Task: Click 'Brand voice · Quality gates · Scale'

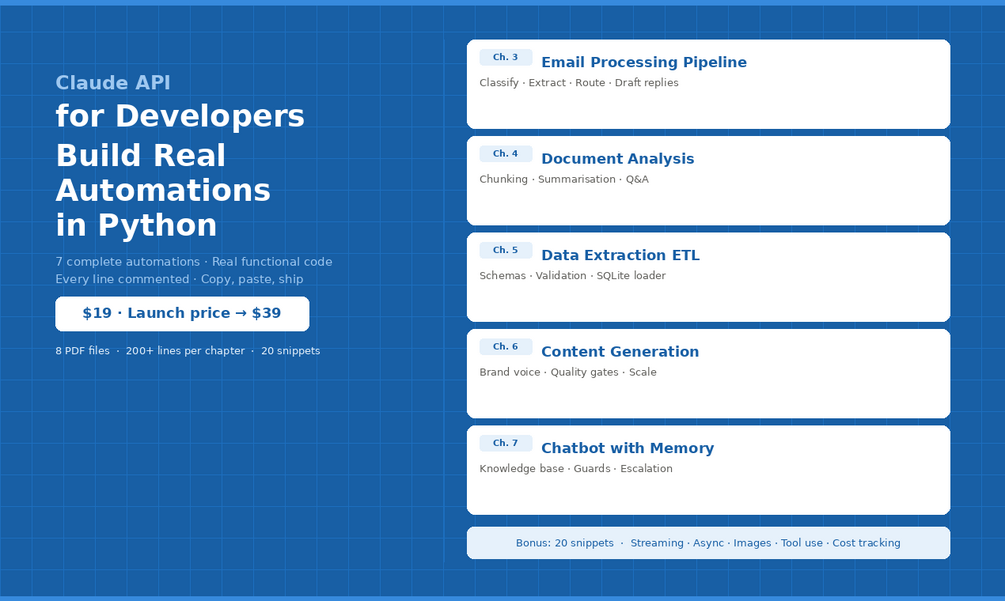Action: coord(568,372)
